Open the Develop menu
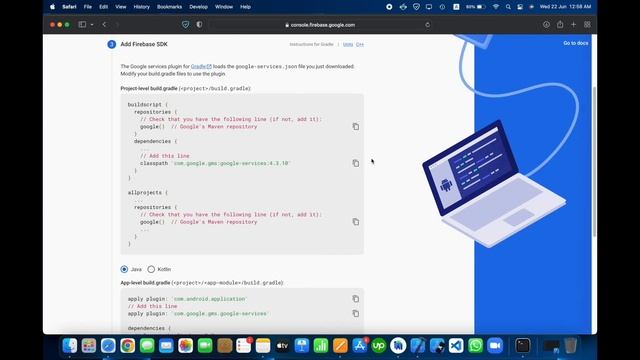 (x=198, y=7)
